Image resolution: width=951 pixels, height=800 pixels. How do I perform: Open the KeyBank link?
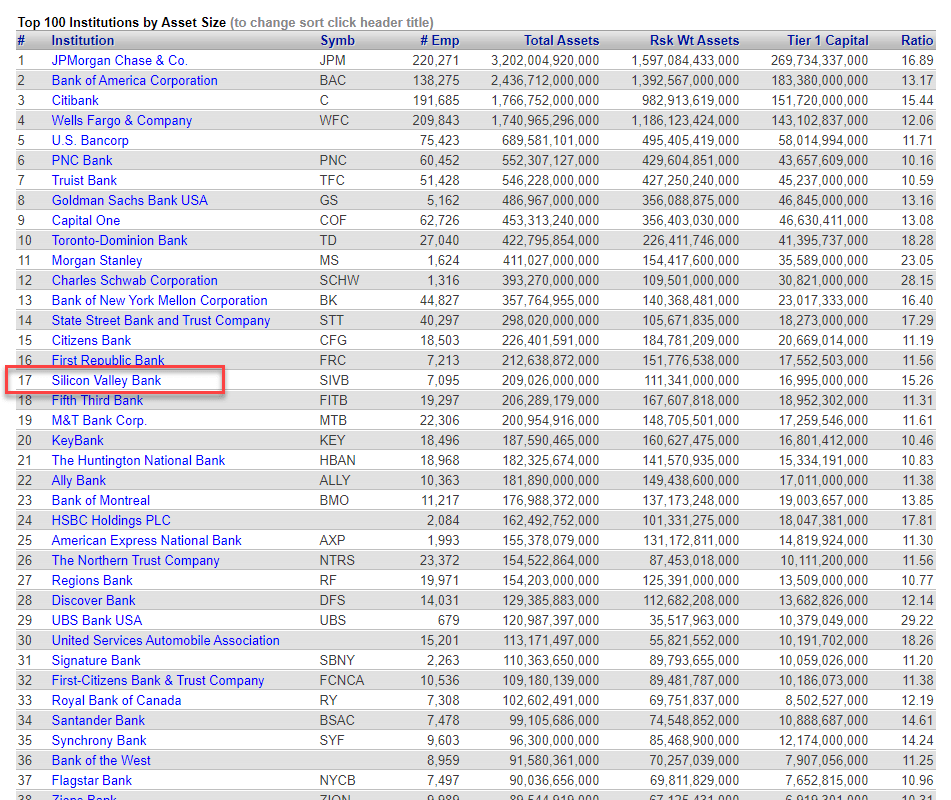tap(78, 441)
